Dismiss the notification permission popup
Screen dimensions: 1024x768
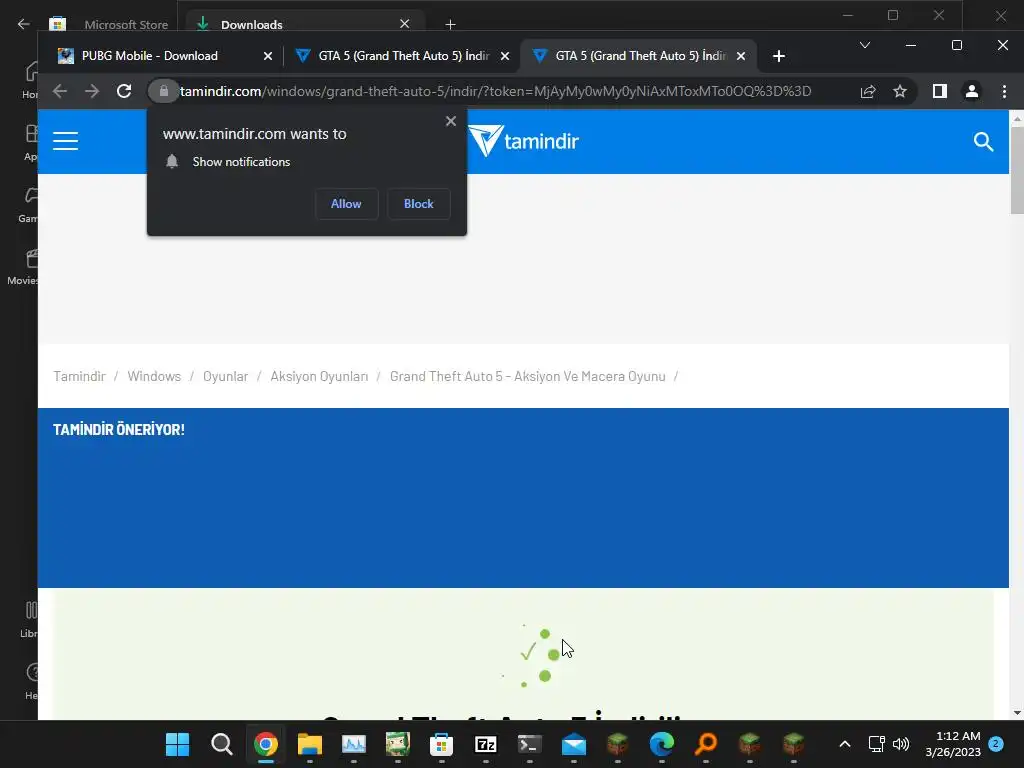(451, 121)
